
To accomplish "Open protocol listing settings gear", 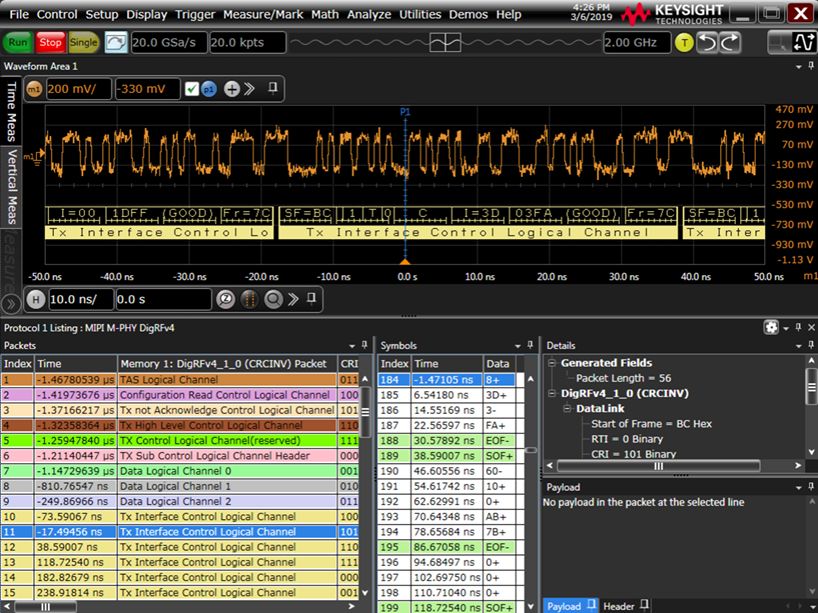I will [770, 327].
